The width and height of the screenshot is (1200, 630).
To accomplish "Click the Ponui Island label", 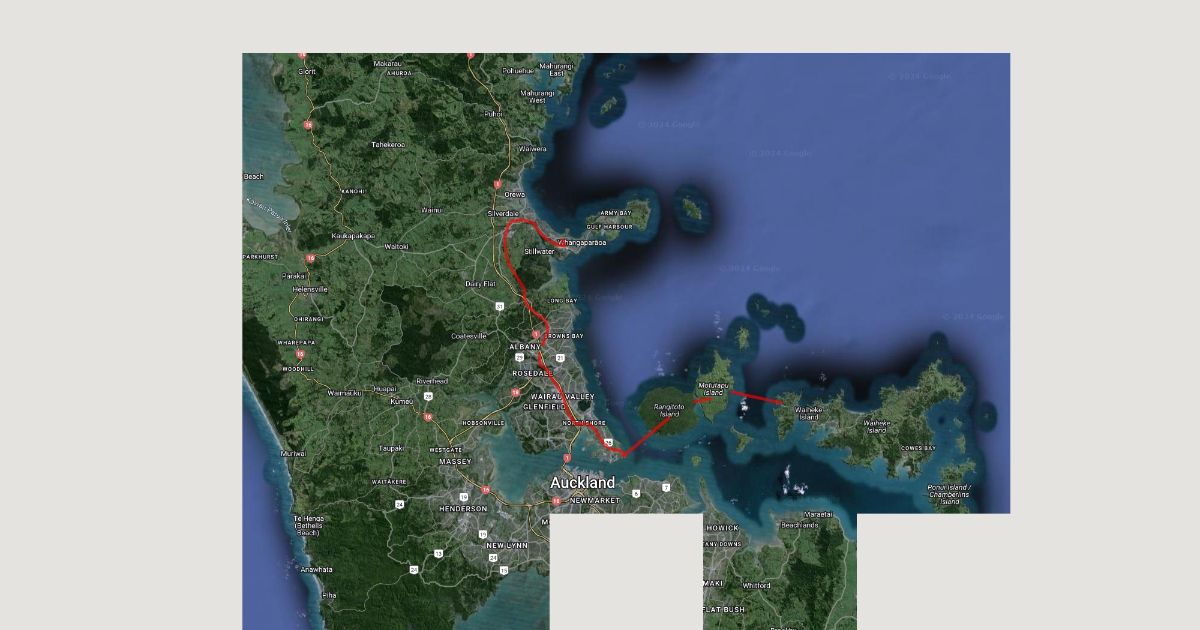I will point(949,491).
